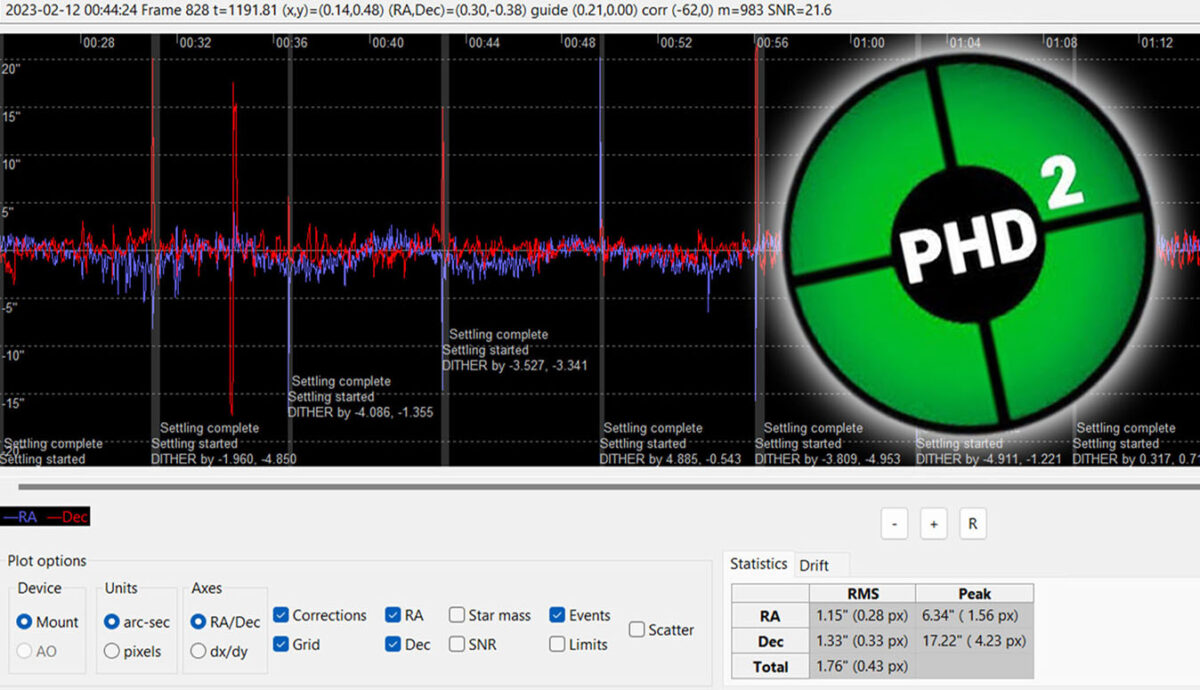Select dx/dy axes option
Viewport: 1200px width, 690px height.
(199, 651)
